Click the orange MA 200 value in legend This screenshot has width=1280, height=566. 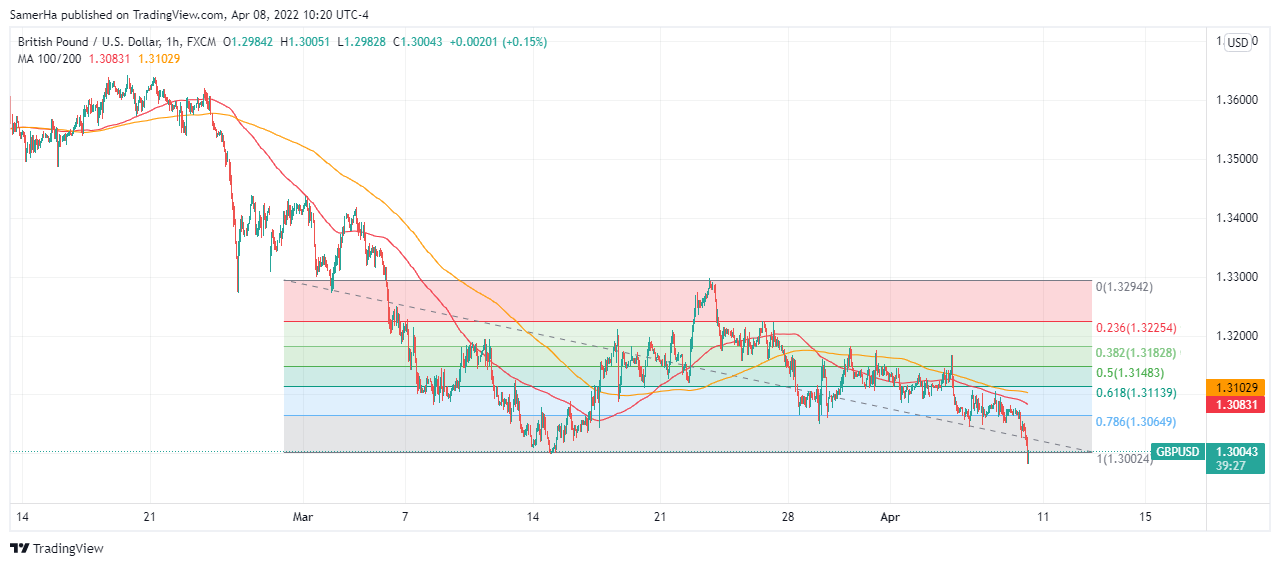tap(161, 59)
